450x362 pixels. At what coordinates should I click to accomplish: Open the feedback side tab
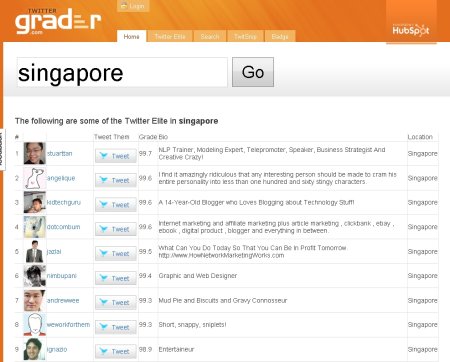coord(2,149)
